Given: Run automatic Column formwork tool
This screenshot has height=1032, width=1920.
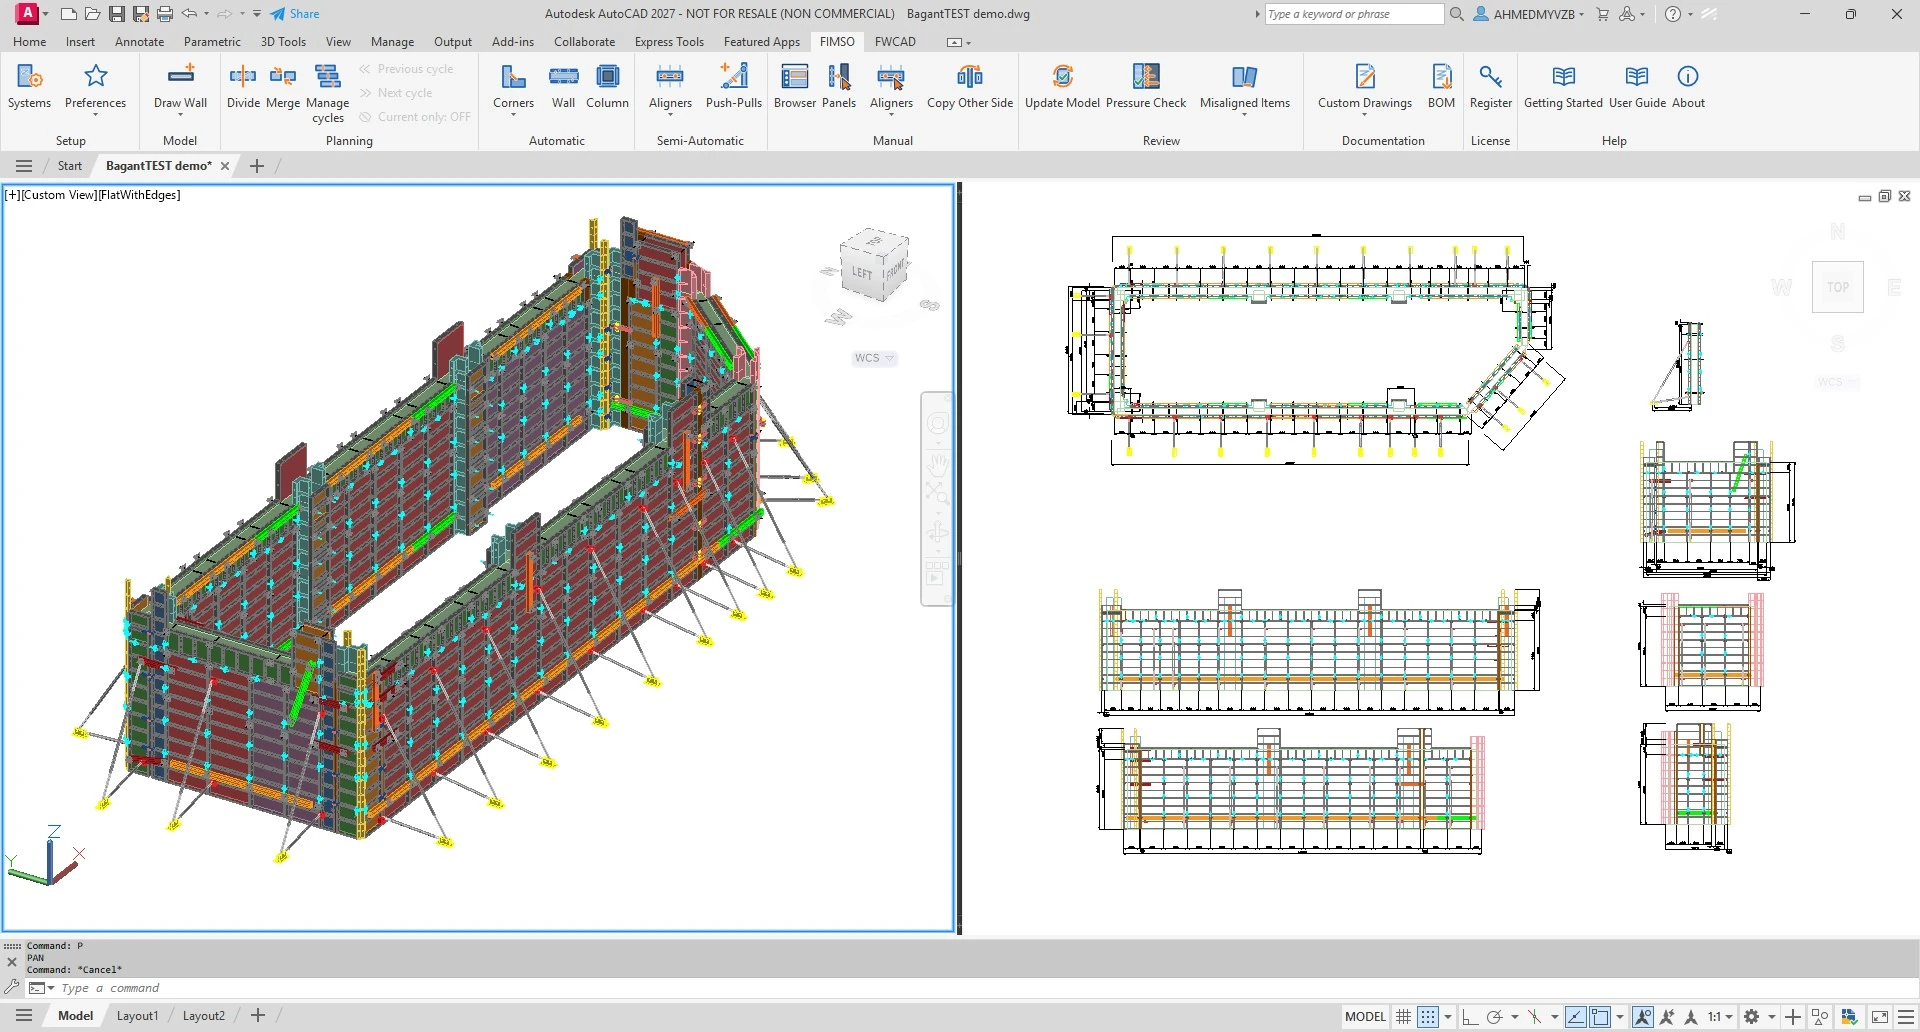Looking at the screenshot, I should [x=607, y=86].
